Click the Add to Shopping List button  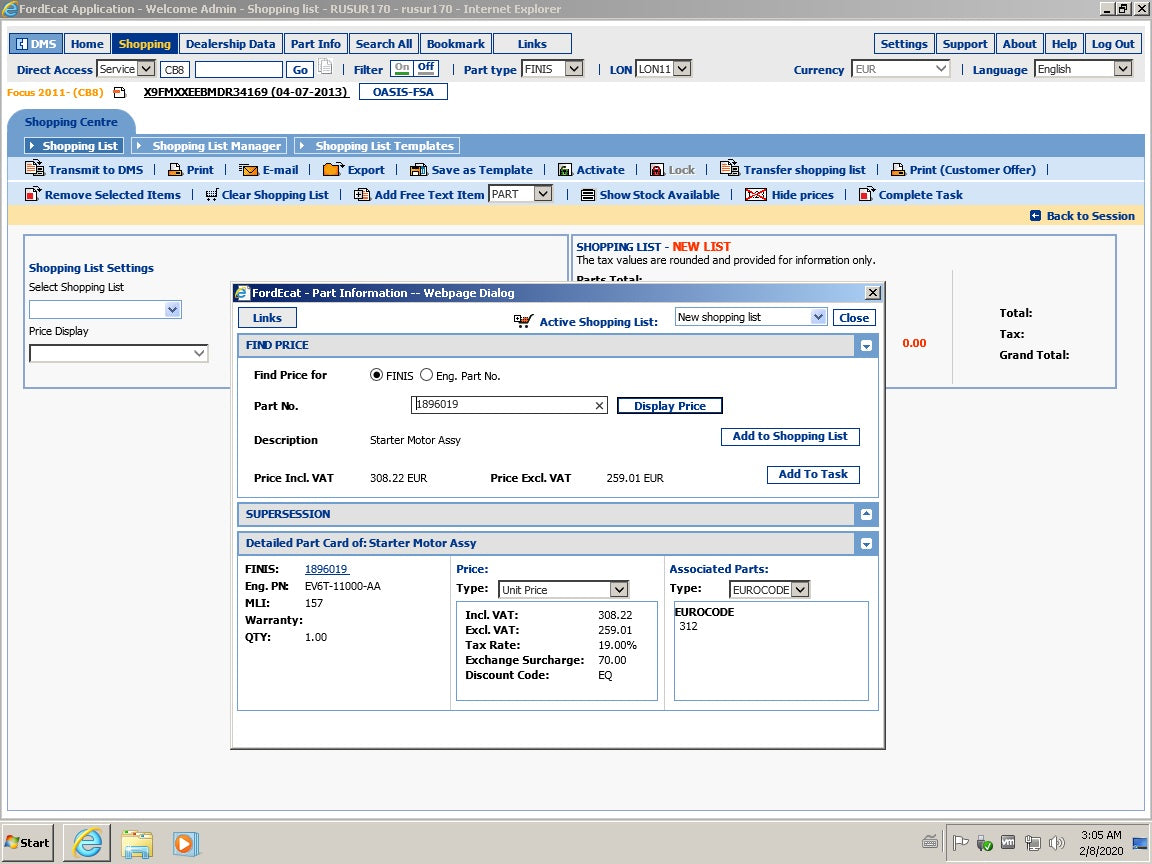(790, 436)
